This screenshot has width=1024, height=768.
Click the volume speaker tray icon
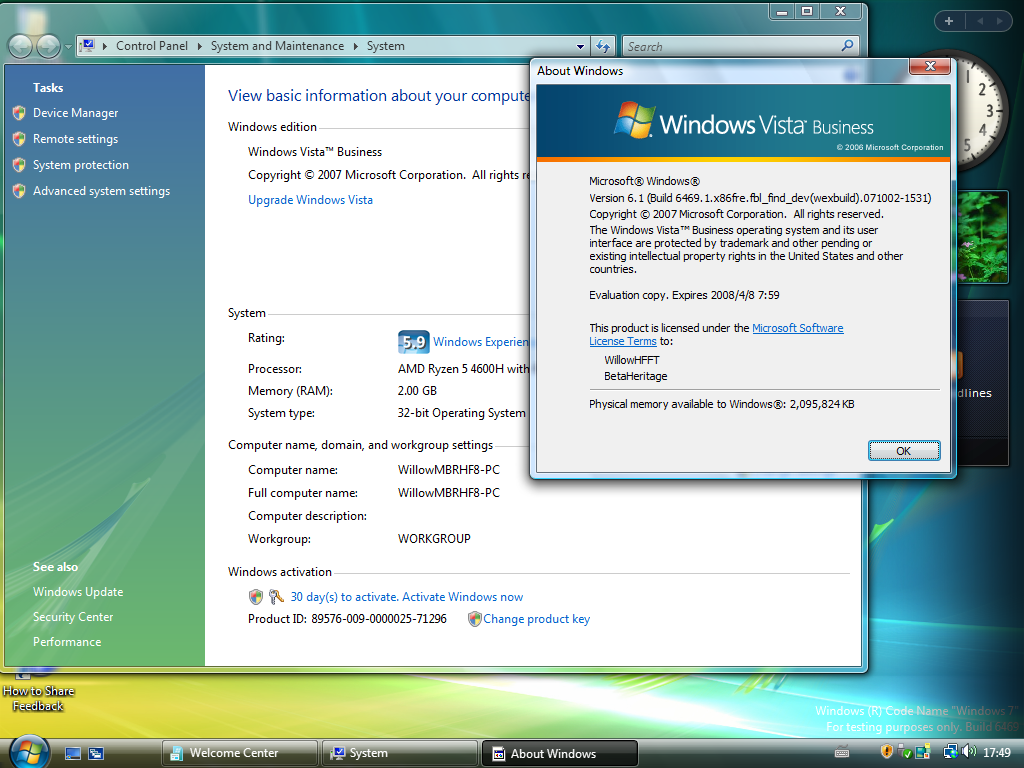click(969, 752)
